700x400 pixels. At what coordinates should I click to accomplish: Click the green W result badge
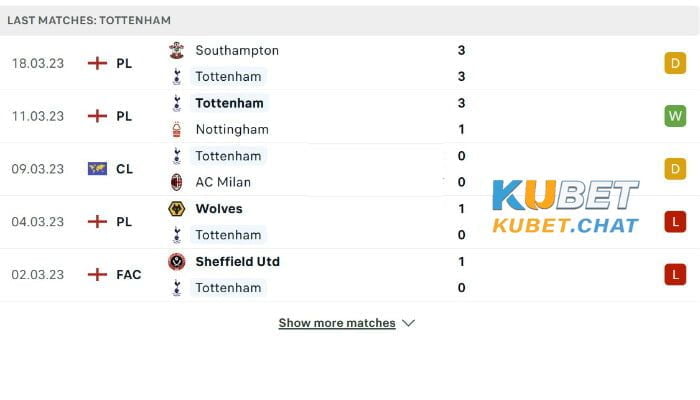pyautogui.click(x=675, y=116)
